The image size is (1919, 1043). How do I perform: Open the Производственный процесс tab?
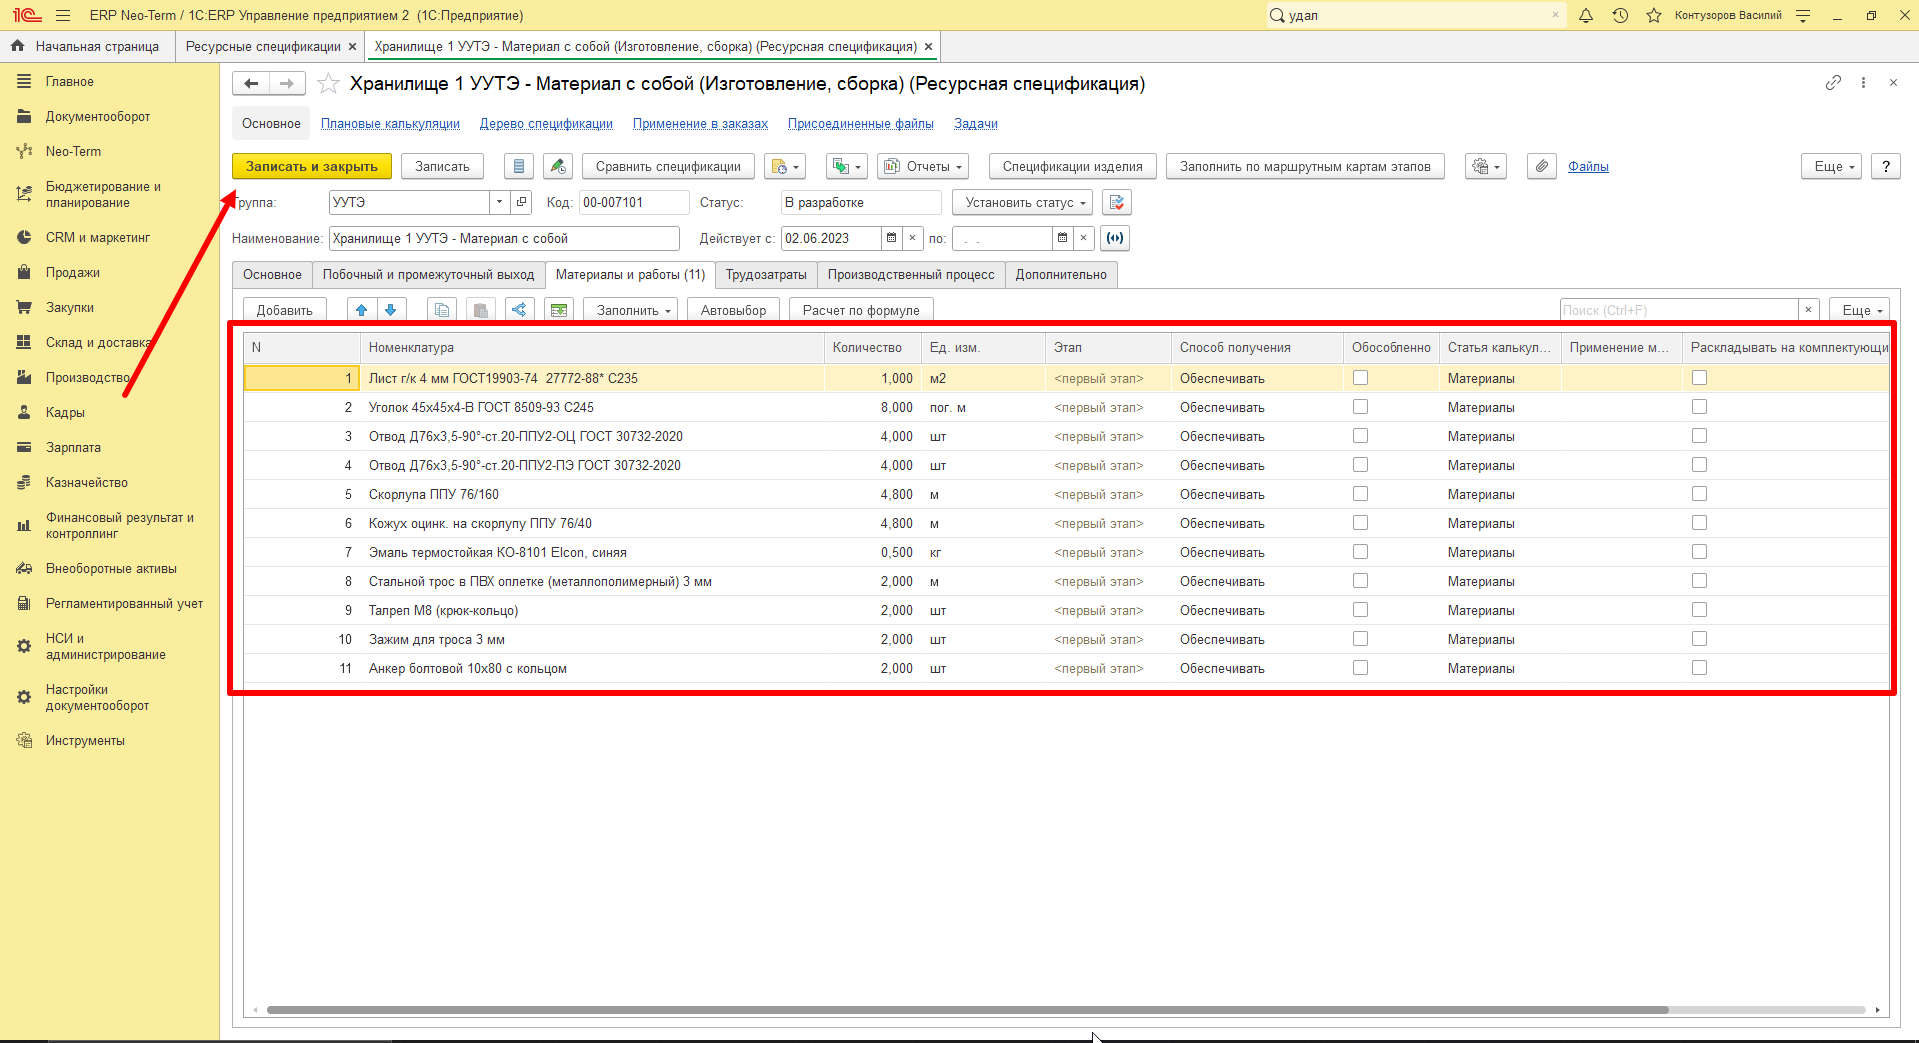point(911,274)
